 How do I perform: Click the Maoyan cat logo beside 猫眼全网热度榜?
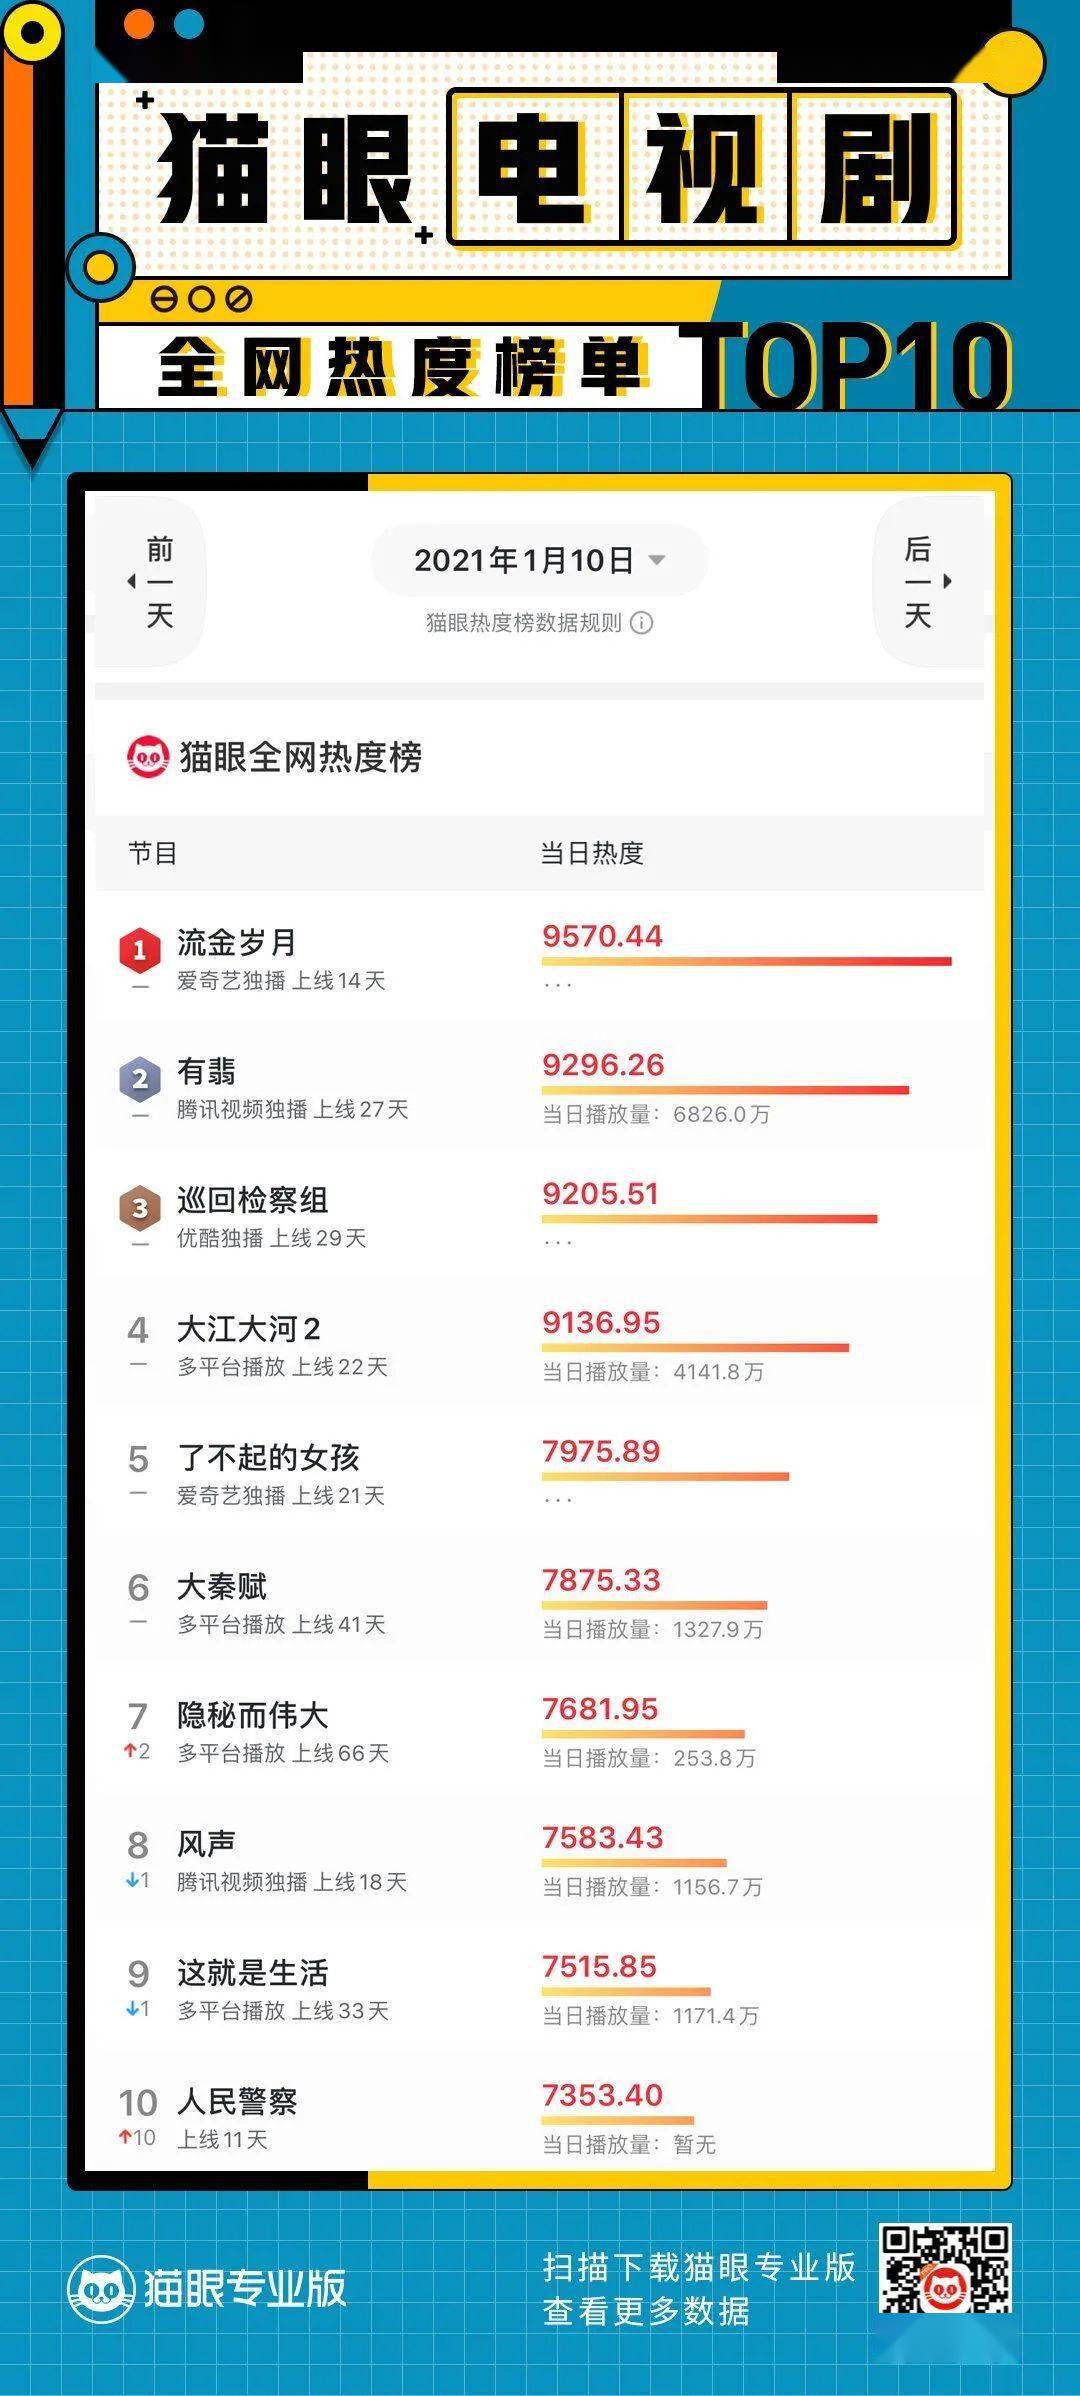148,757
